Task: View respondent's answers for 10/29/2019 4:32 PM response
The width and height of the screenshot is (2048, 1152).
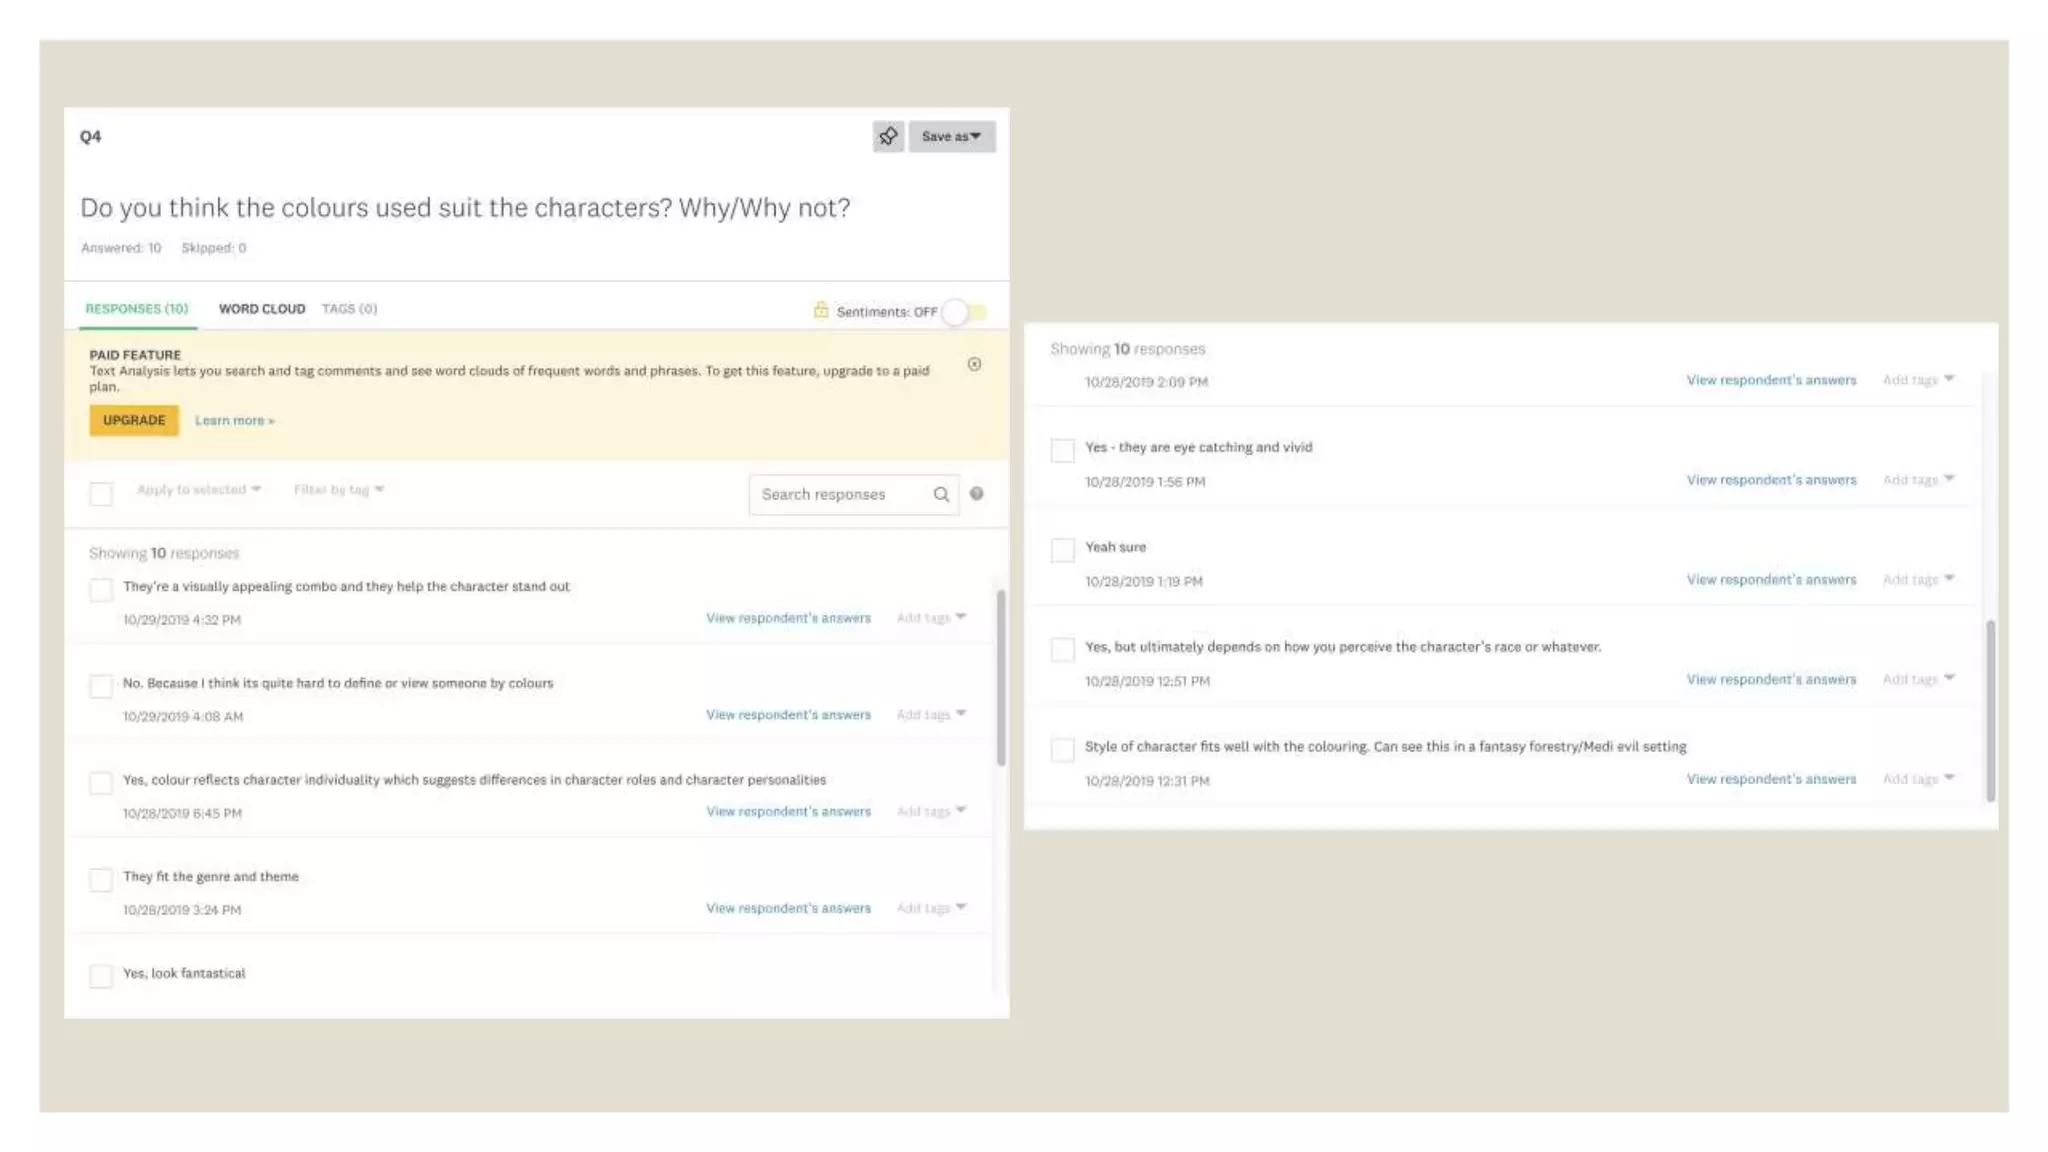Action: [x=788, y=618]
